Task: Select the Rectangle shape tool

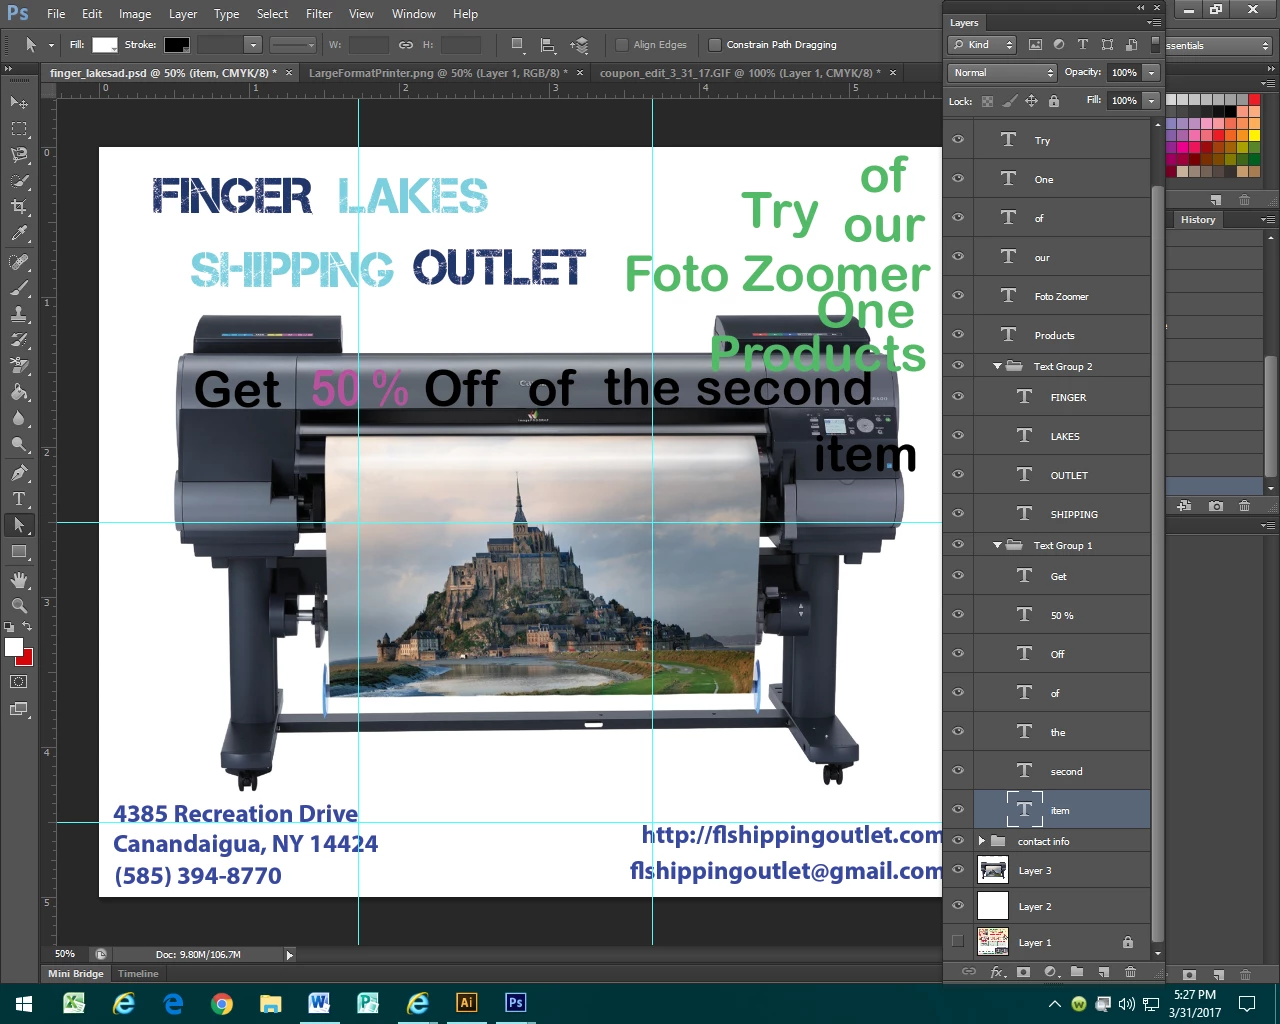Action: tap(19, 551)
